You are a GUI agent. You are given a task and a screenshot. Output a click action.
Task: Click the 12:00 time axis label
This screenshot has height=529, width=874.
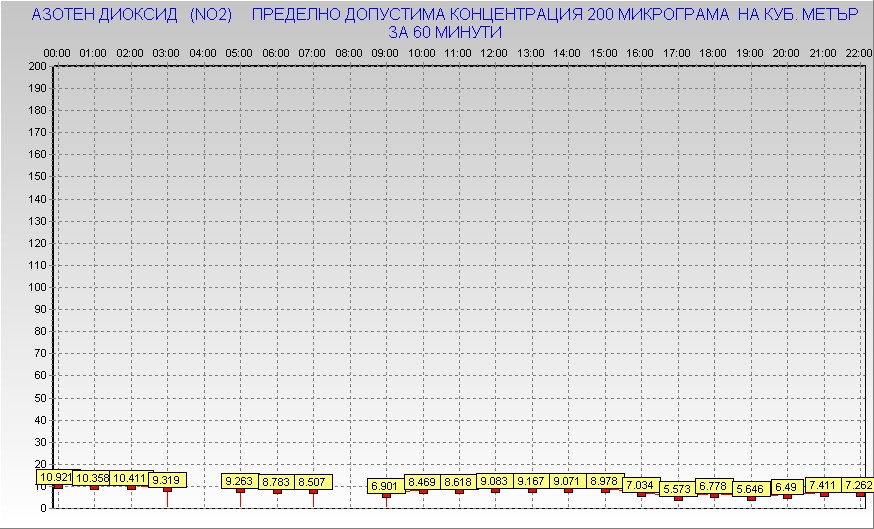pos(494,53)
